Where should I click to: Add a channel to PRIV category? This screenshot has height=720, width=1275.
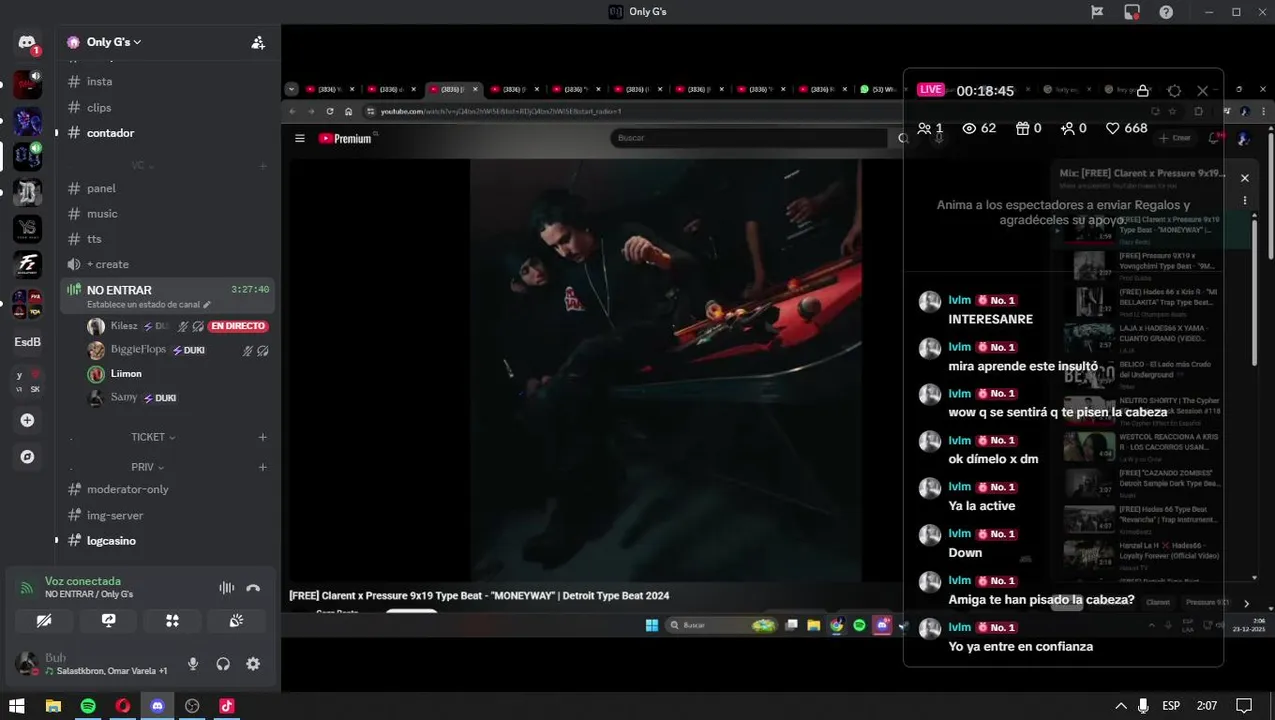(263, 467)
